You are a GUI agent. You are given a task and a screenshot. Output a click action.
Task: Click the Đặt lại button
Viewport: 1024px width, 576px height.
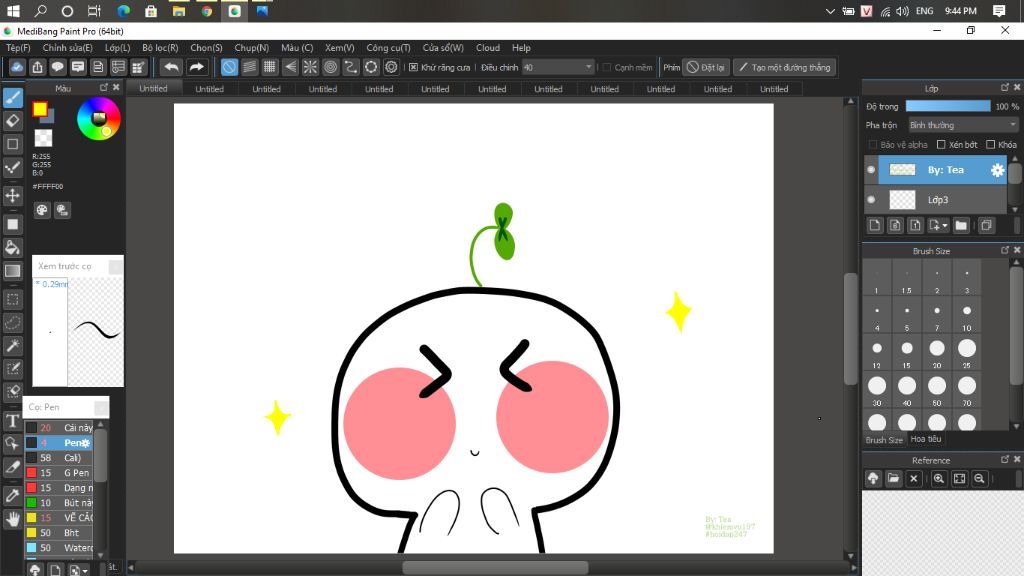tap(706, 67)
